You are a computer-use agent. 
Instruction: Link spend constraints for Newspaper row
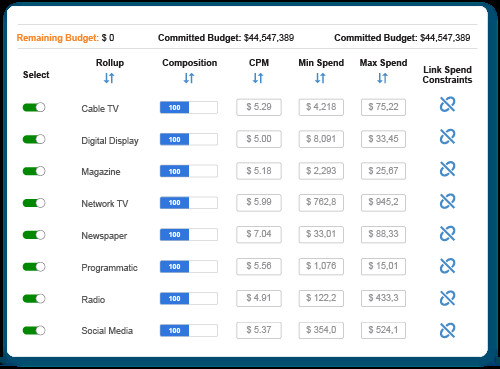pos(447,233)
